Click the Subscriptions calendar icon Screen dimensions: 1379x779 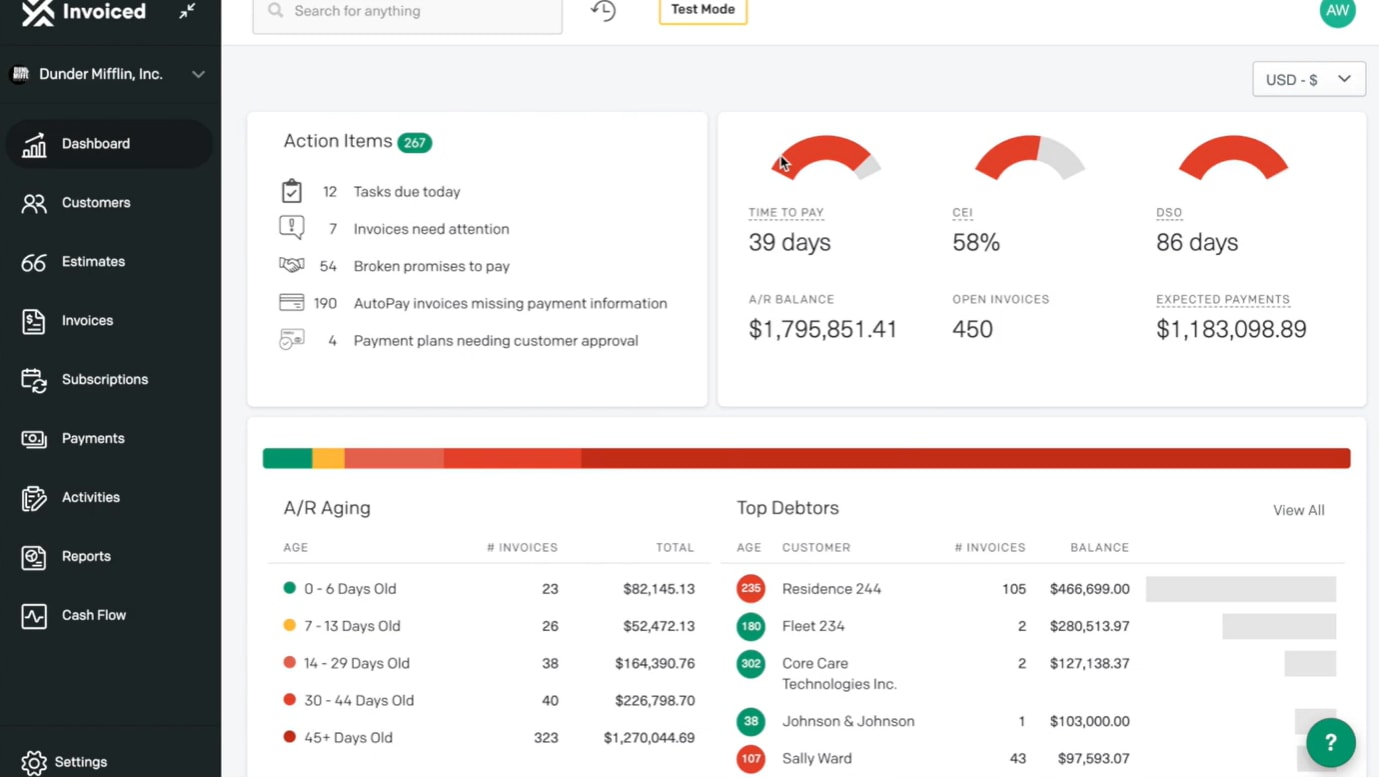point(34,380)
